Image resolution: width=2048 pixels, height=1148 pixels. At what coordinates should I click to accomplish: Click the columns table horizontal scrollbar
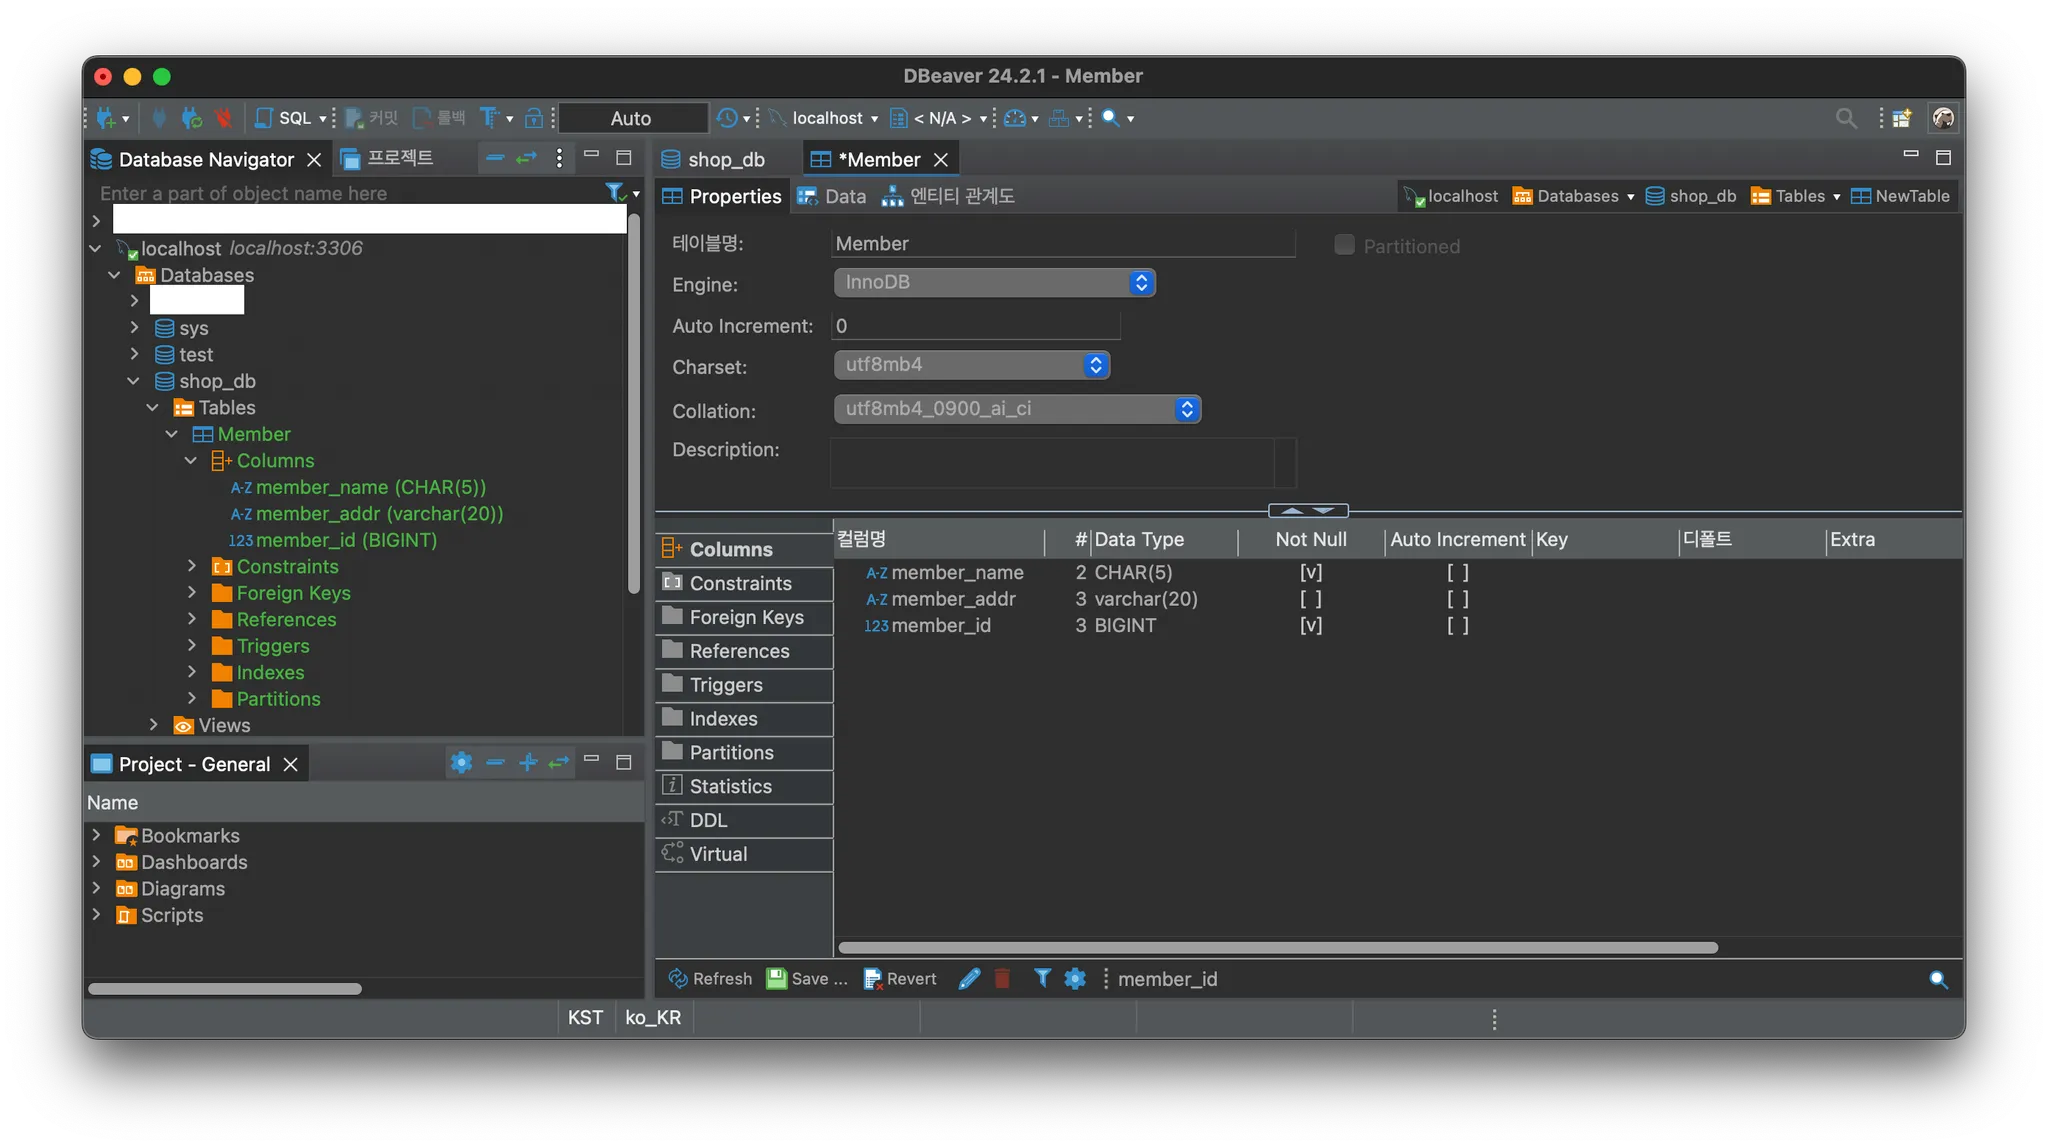(x=1277, y=947)
